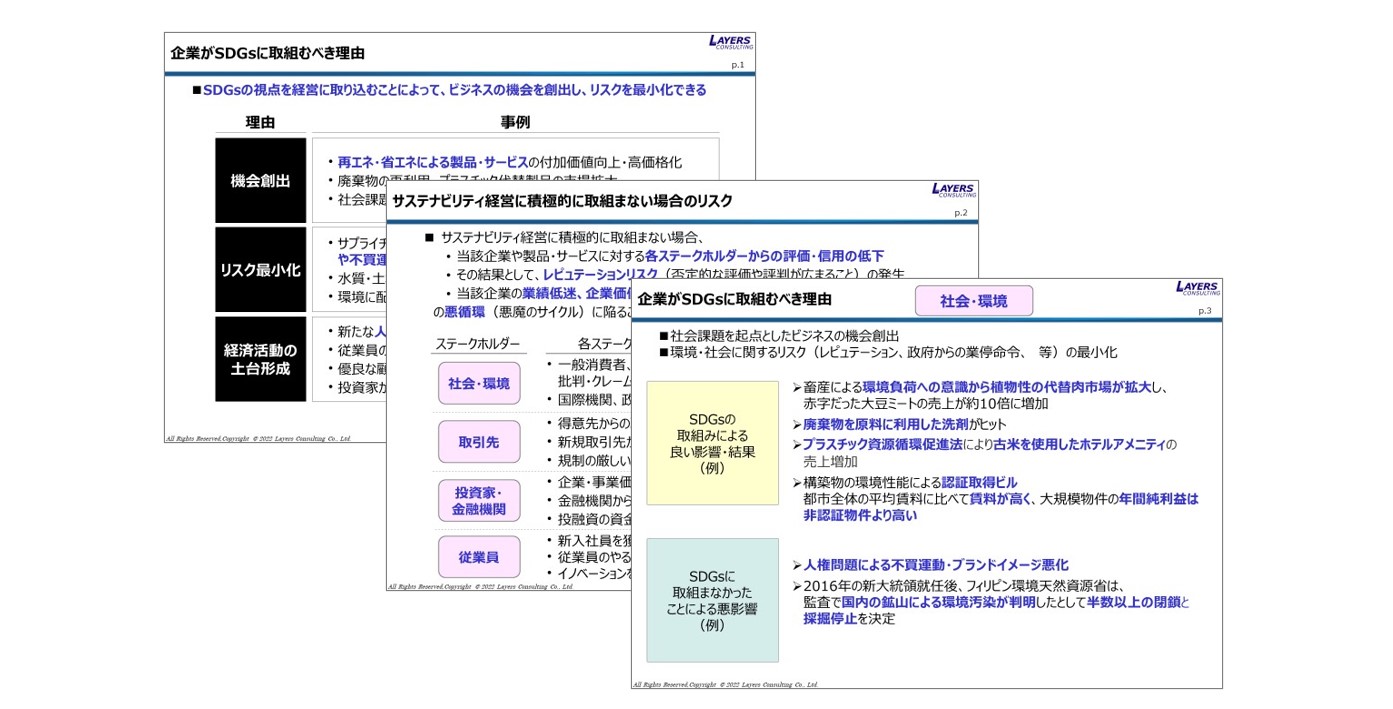Image resolution: width=1393 pixels, height=709 pixels.
Task: Click the 理由 column header
Action: tap(260, 122)
